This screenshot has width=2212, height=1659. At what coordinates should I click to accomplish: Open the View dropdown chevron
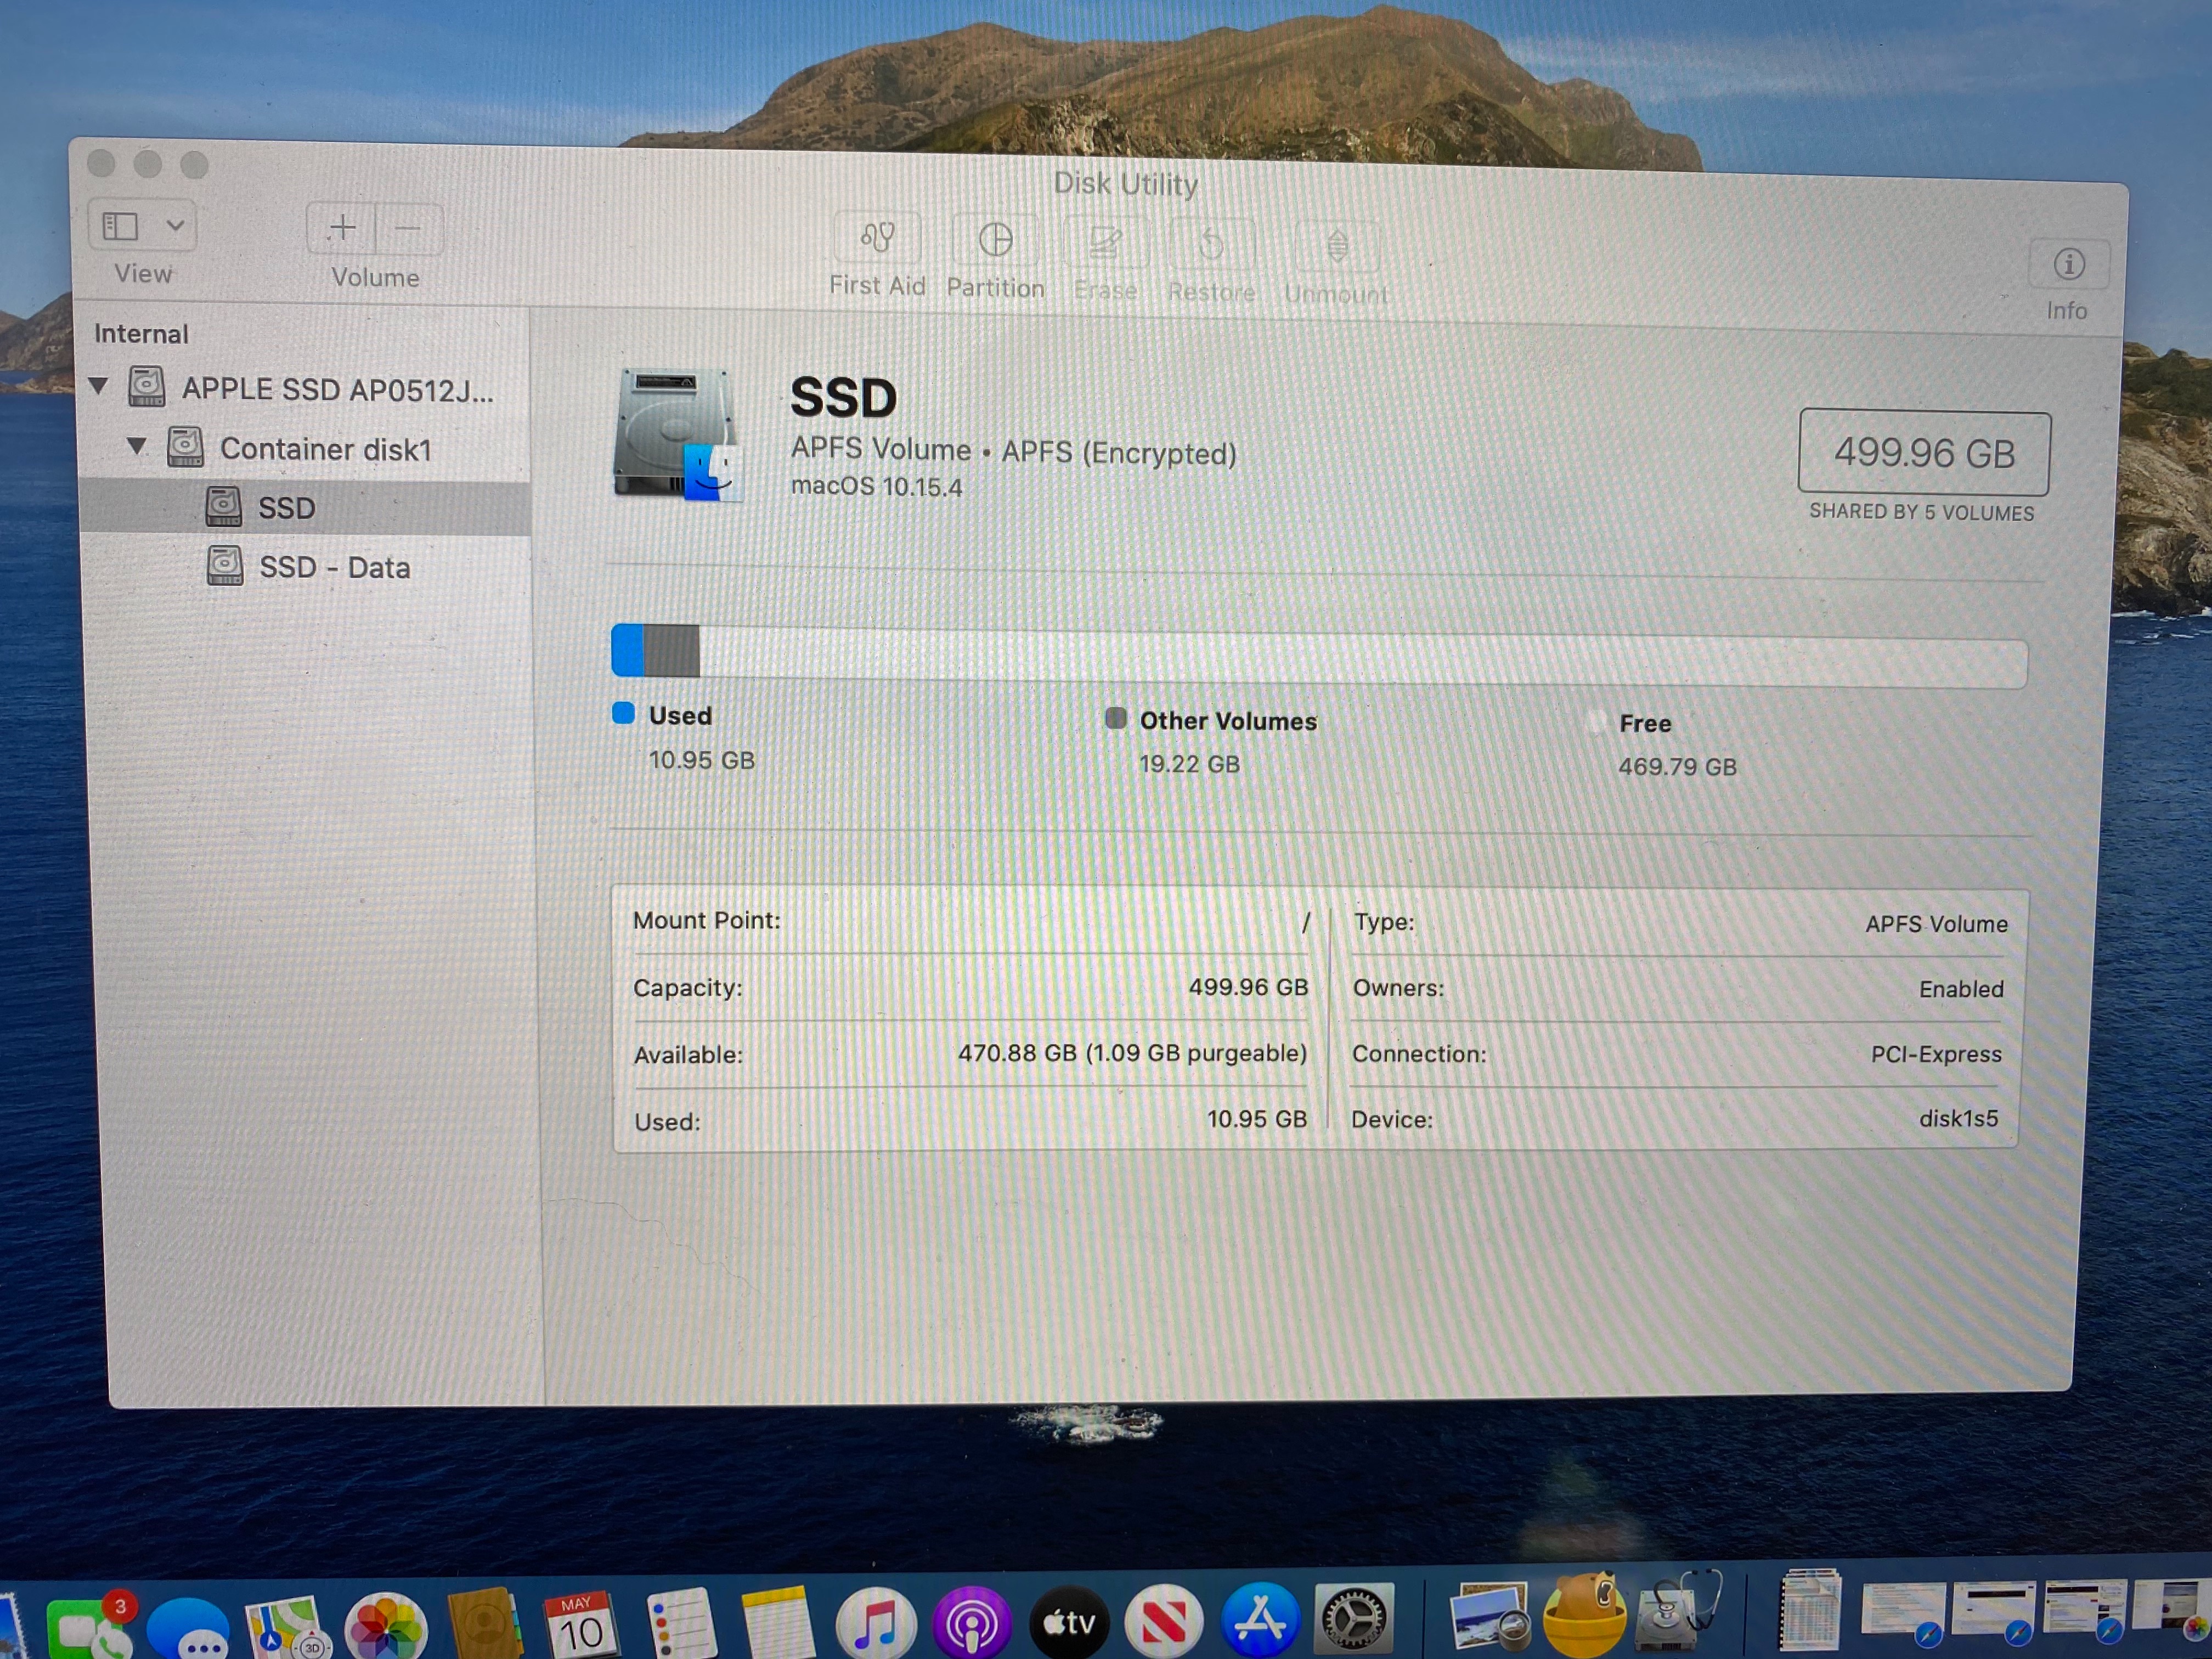click(175, 226)
